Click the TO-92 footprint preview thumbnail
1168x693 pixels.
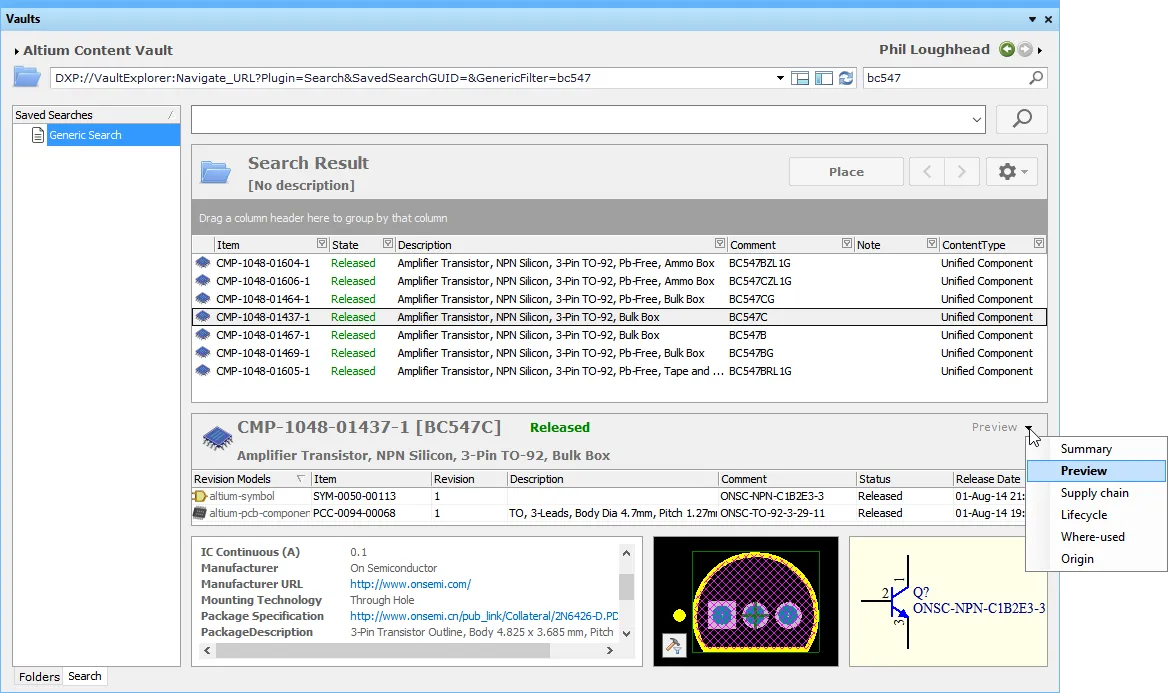pos(746,601)
